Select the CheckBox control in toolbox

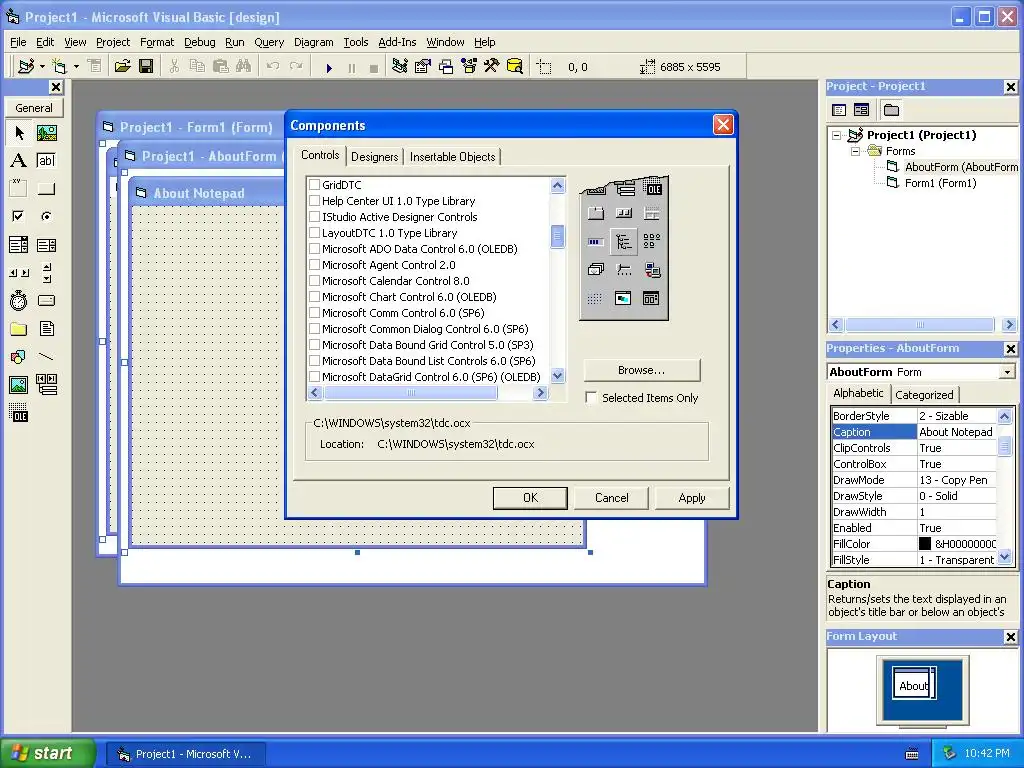(19, 216)
